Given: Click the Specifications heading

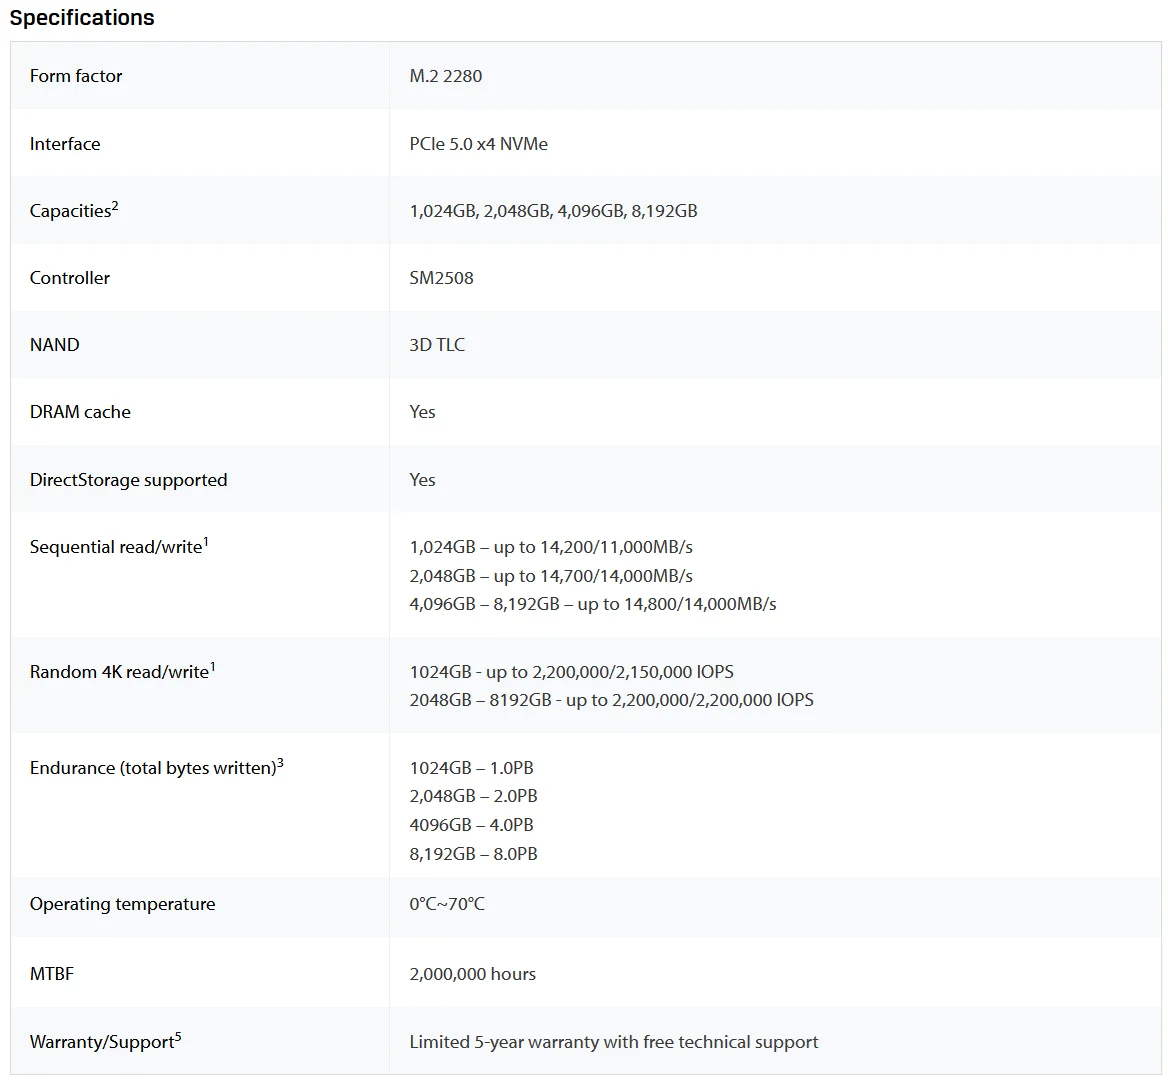Looking at the screenshot, I should [82, 18].
